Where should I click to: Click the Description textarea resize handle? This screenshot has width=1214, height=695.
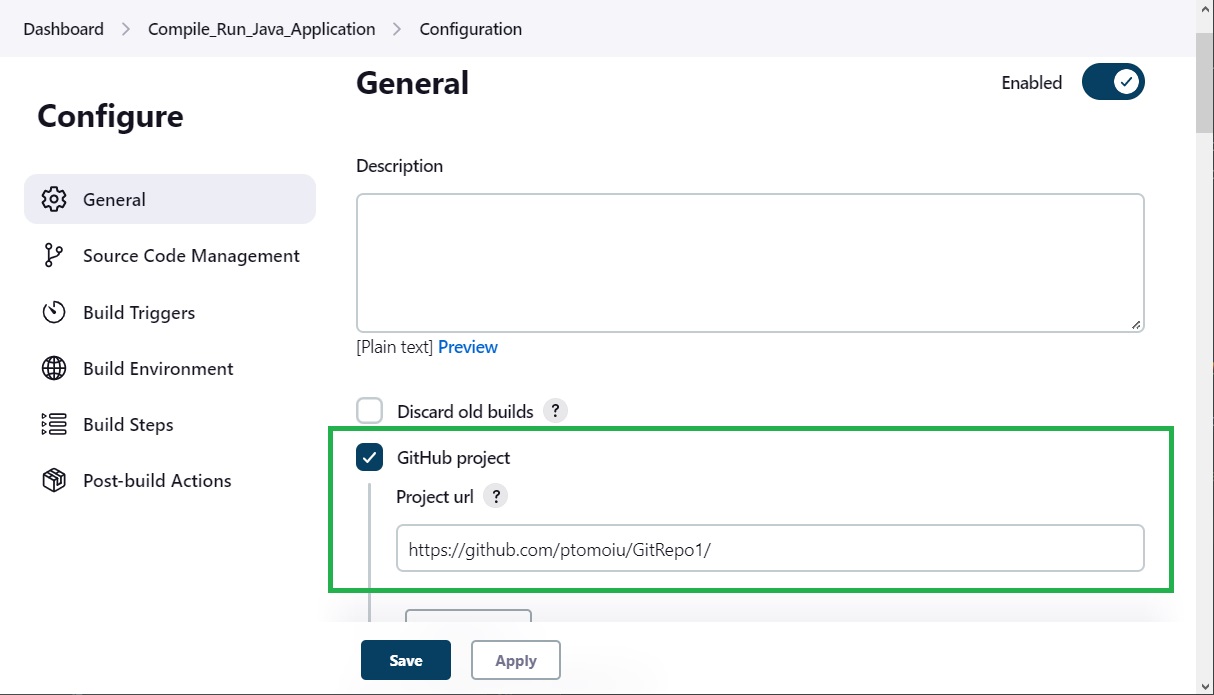(1136, 324)
